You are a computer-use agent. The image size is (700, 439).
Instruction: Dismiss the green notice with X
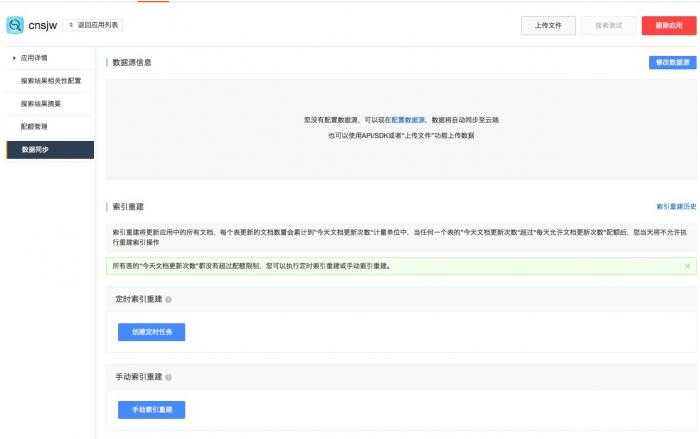click(688, 266)
